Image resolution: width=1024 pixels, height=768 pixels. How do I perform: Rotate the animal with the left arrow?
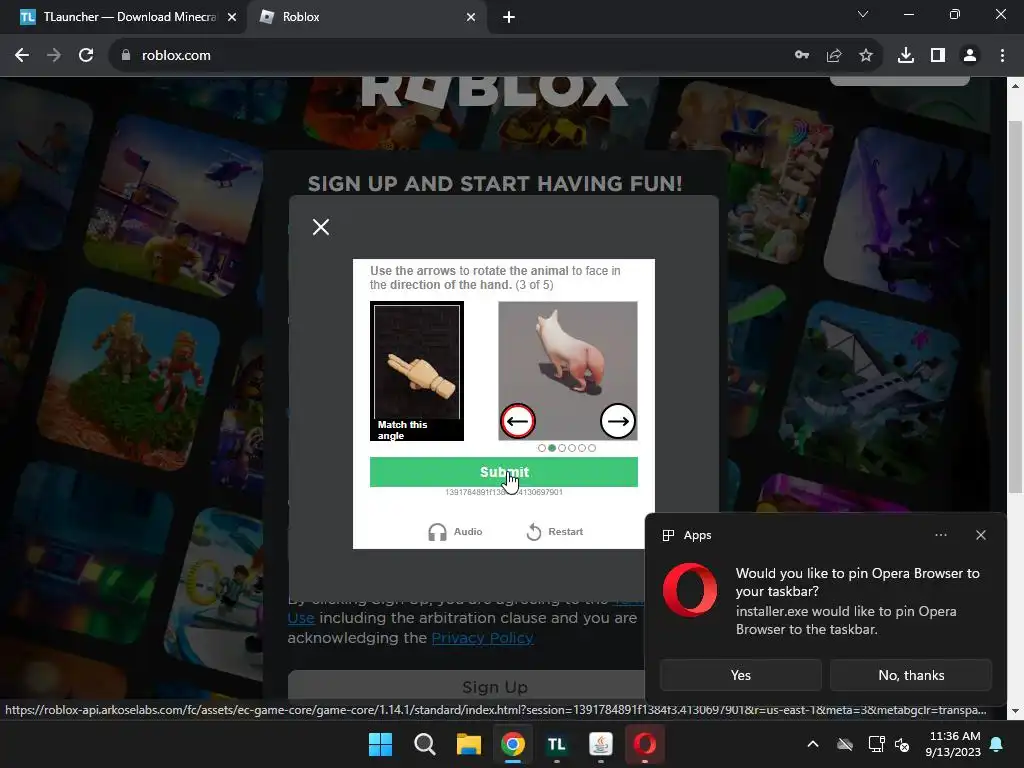[518, 421]
